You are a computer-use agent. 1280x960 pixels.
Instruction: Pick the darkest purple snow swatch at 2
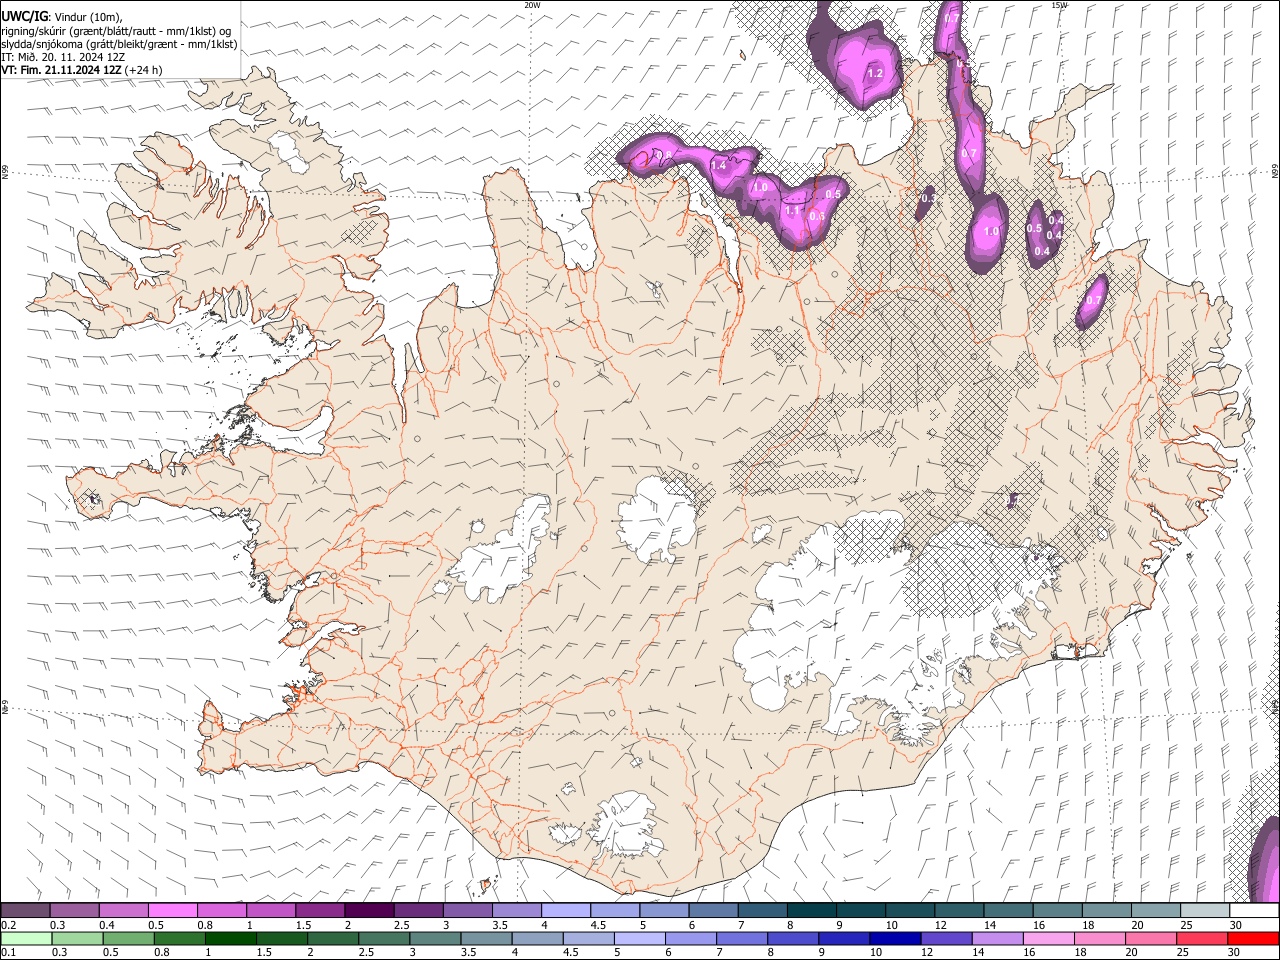(x=368, y=910)
